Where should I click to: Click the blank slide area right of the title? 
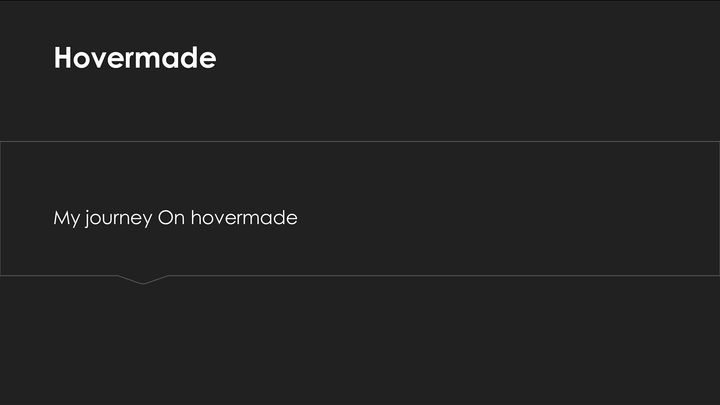coord(459,58)
